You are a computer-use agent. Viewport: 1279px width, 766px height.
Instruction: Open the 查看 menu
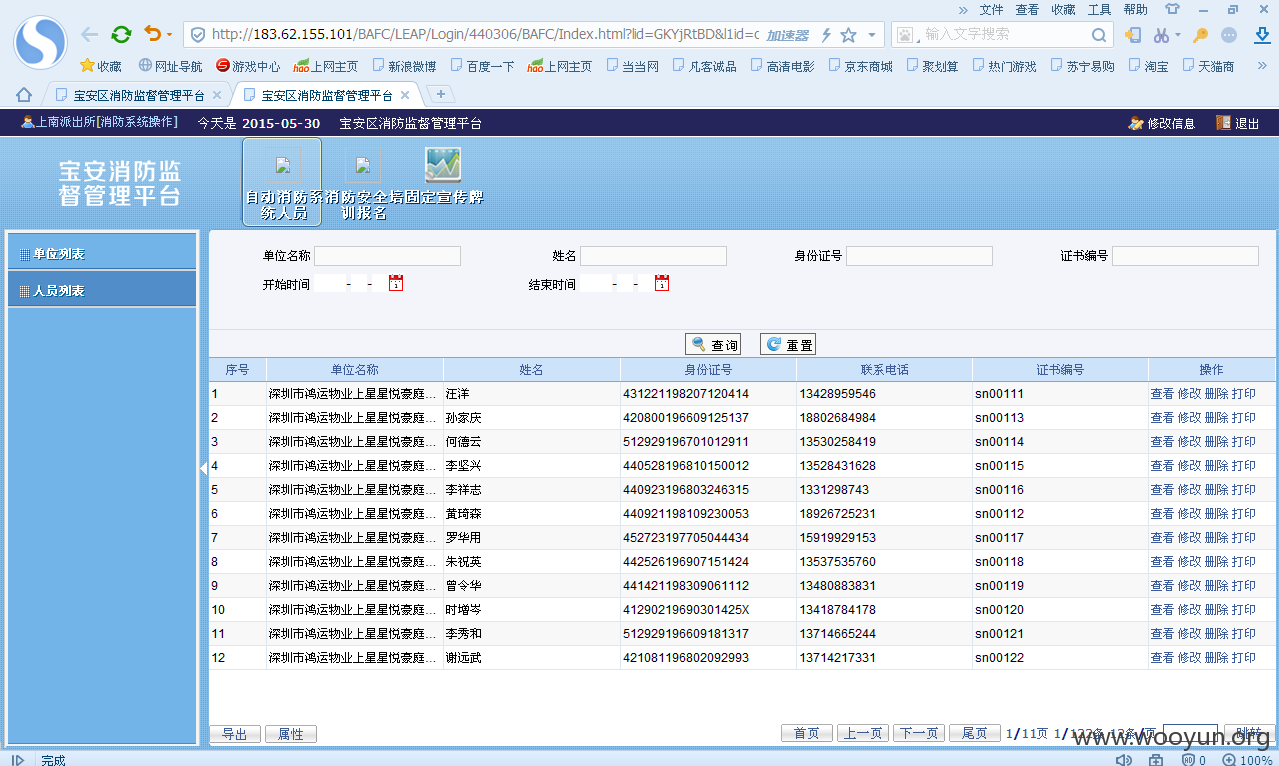tap(1027, 10)
